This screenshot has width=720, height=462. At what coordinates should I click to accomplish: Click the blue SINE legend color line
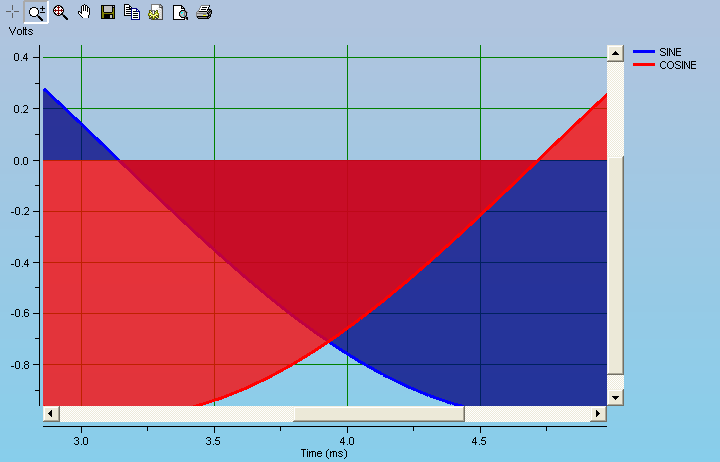click(x=643, y=52)
